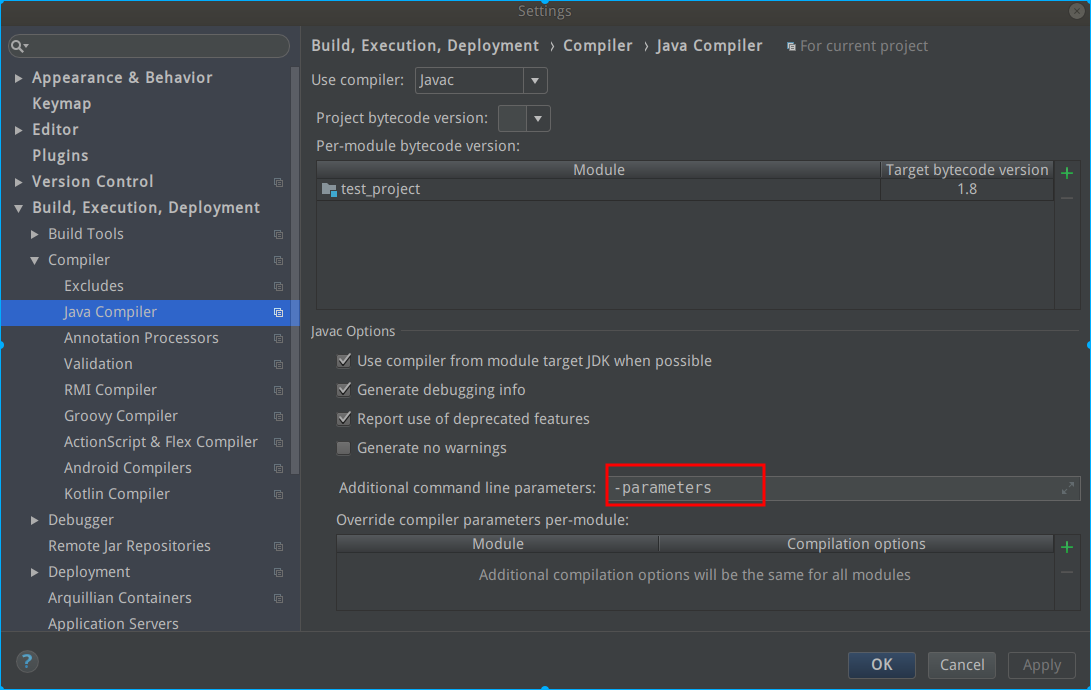Select Kotlin Compiler settings page
The width and height of the screenshot is (1091, 690).
(117, 494)
